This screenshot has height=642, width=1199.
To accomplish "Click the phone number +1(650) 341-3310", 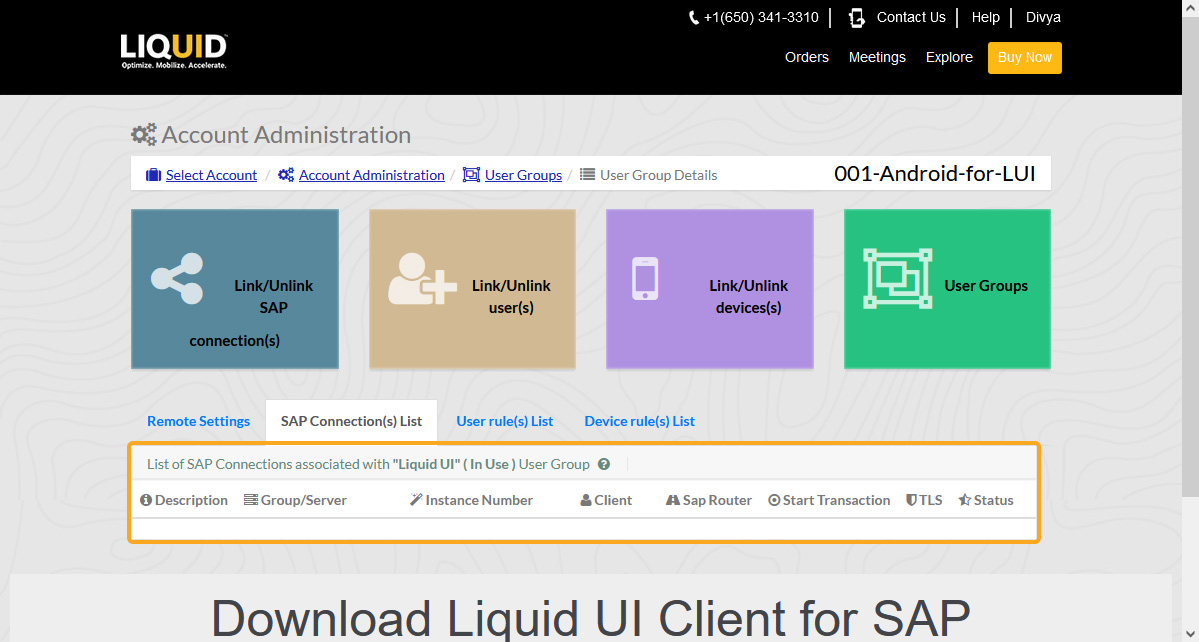I will (761, 18).
